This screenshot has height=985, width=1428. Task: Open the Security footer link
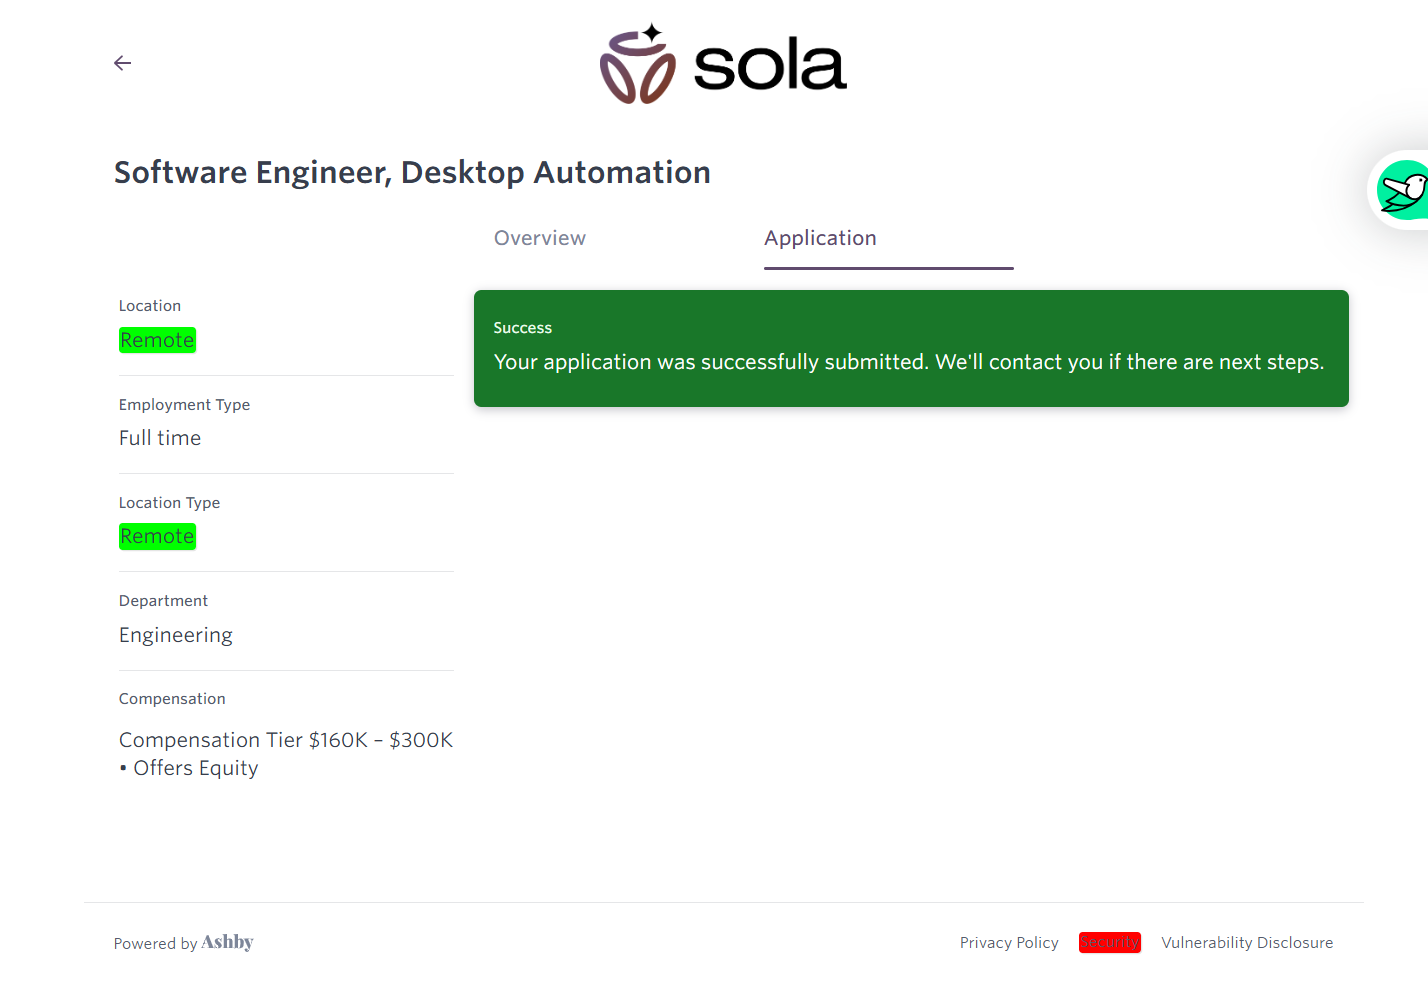1109,943
